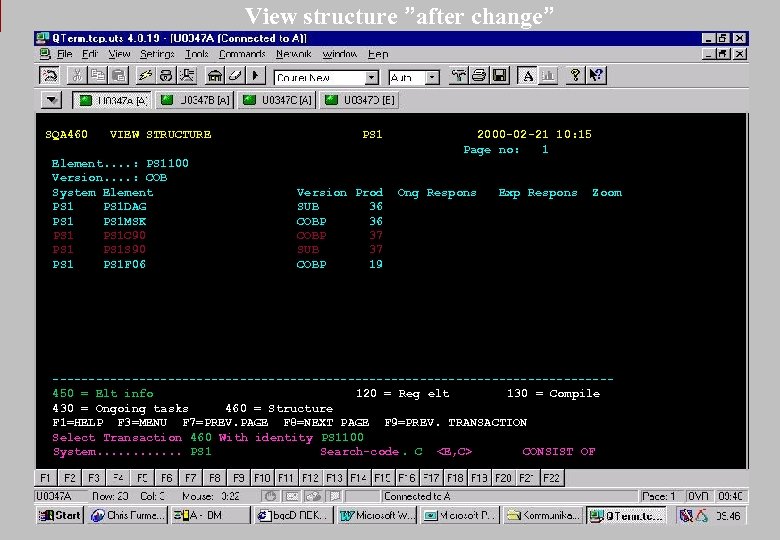Click the keyboard icon in status bar
The height and width of the screenshot is (540, 780).
click(292, 496)
